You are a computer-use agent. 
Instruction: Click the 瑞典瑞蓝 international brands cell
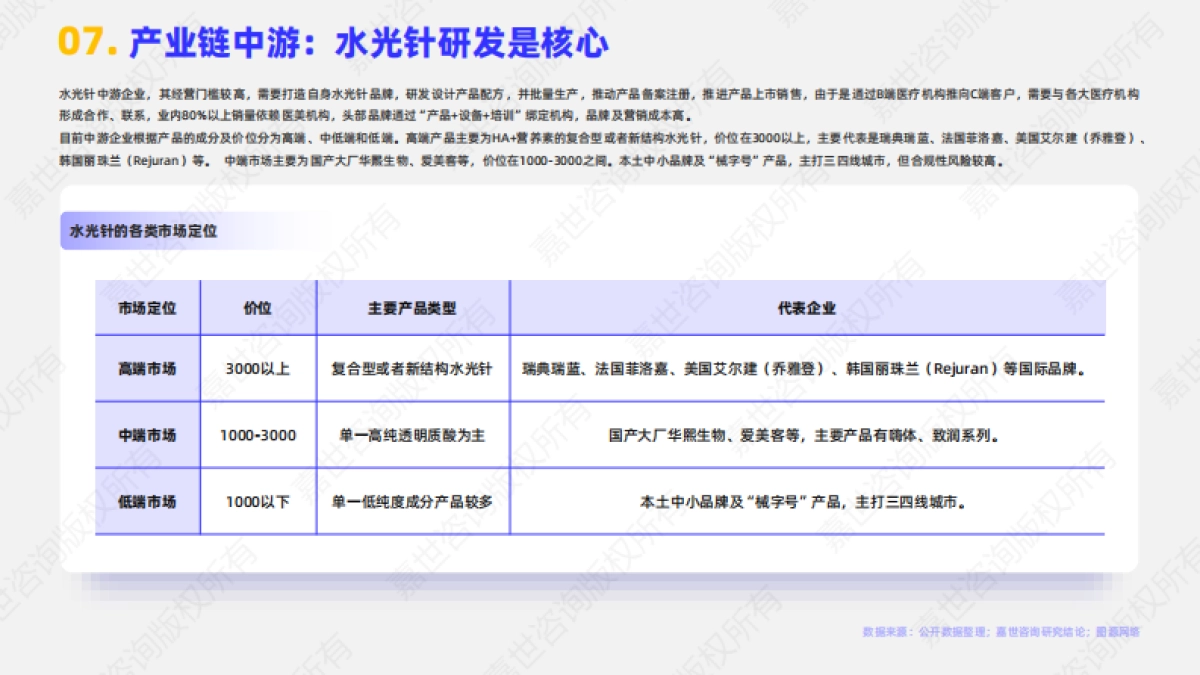coord(810,368)
